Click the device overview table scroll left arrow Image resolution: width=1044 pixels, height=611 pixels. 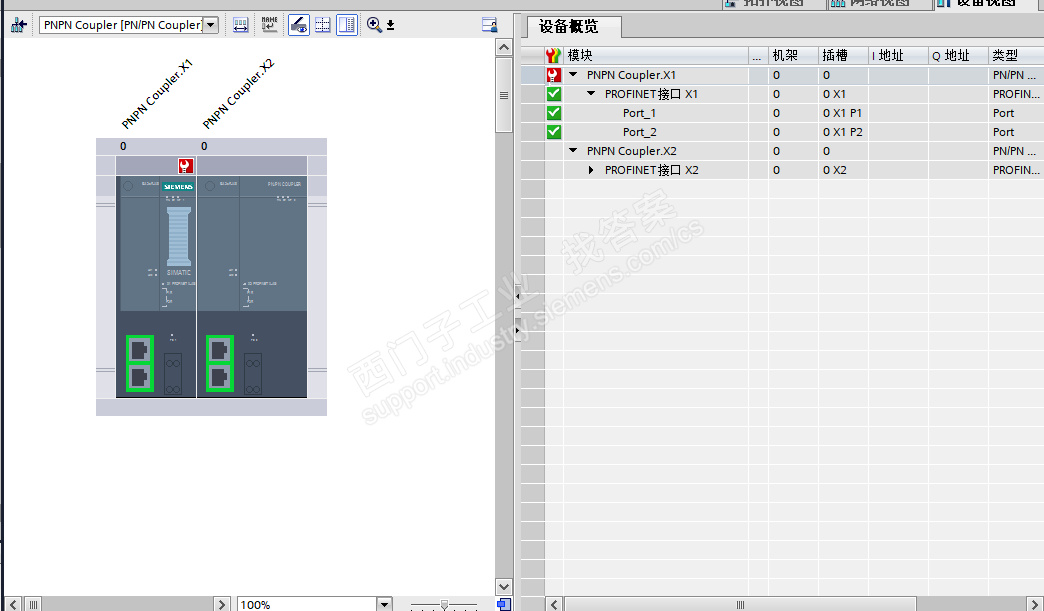(554, 604)
